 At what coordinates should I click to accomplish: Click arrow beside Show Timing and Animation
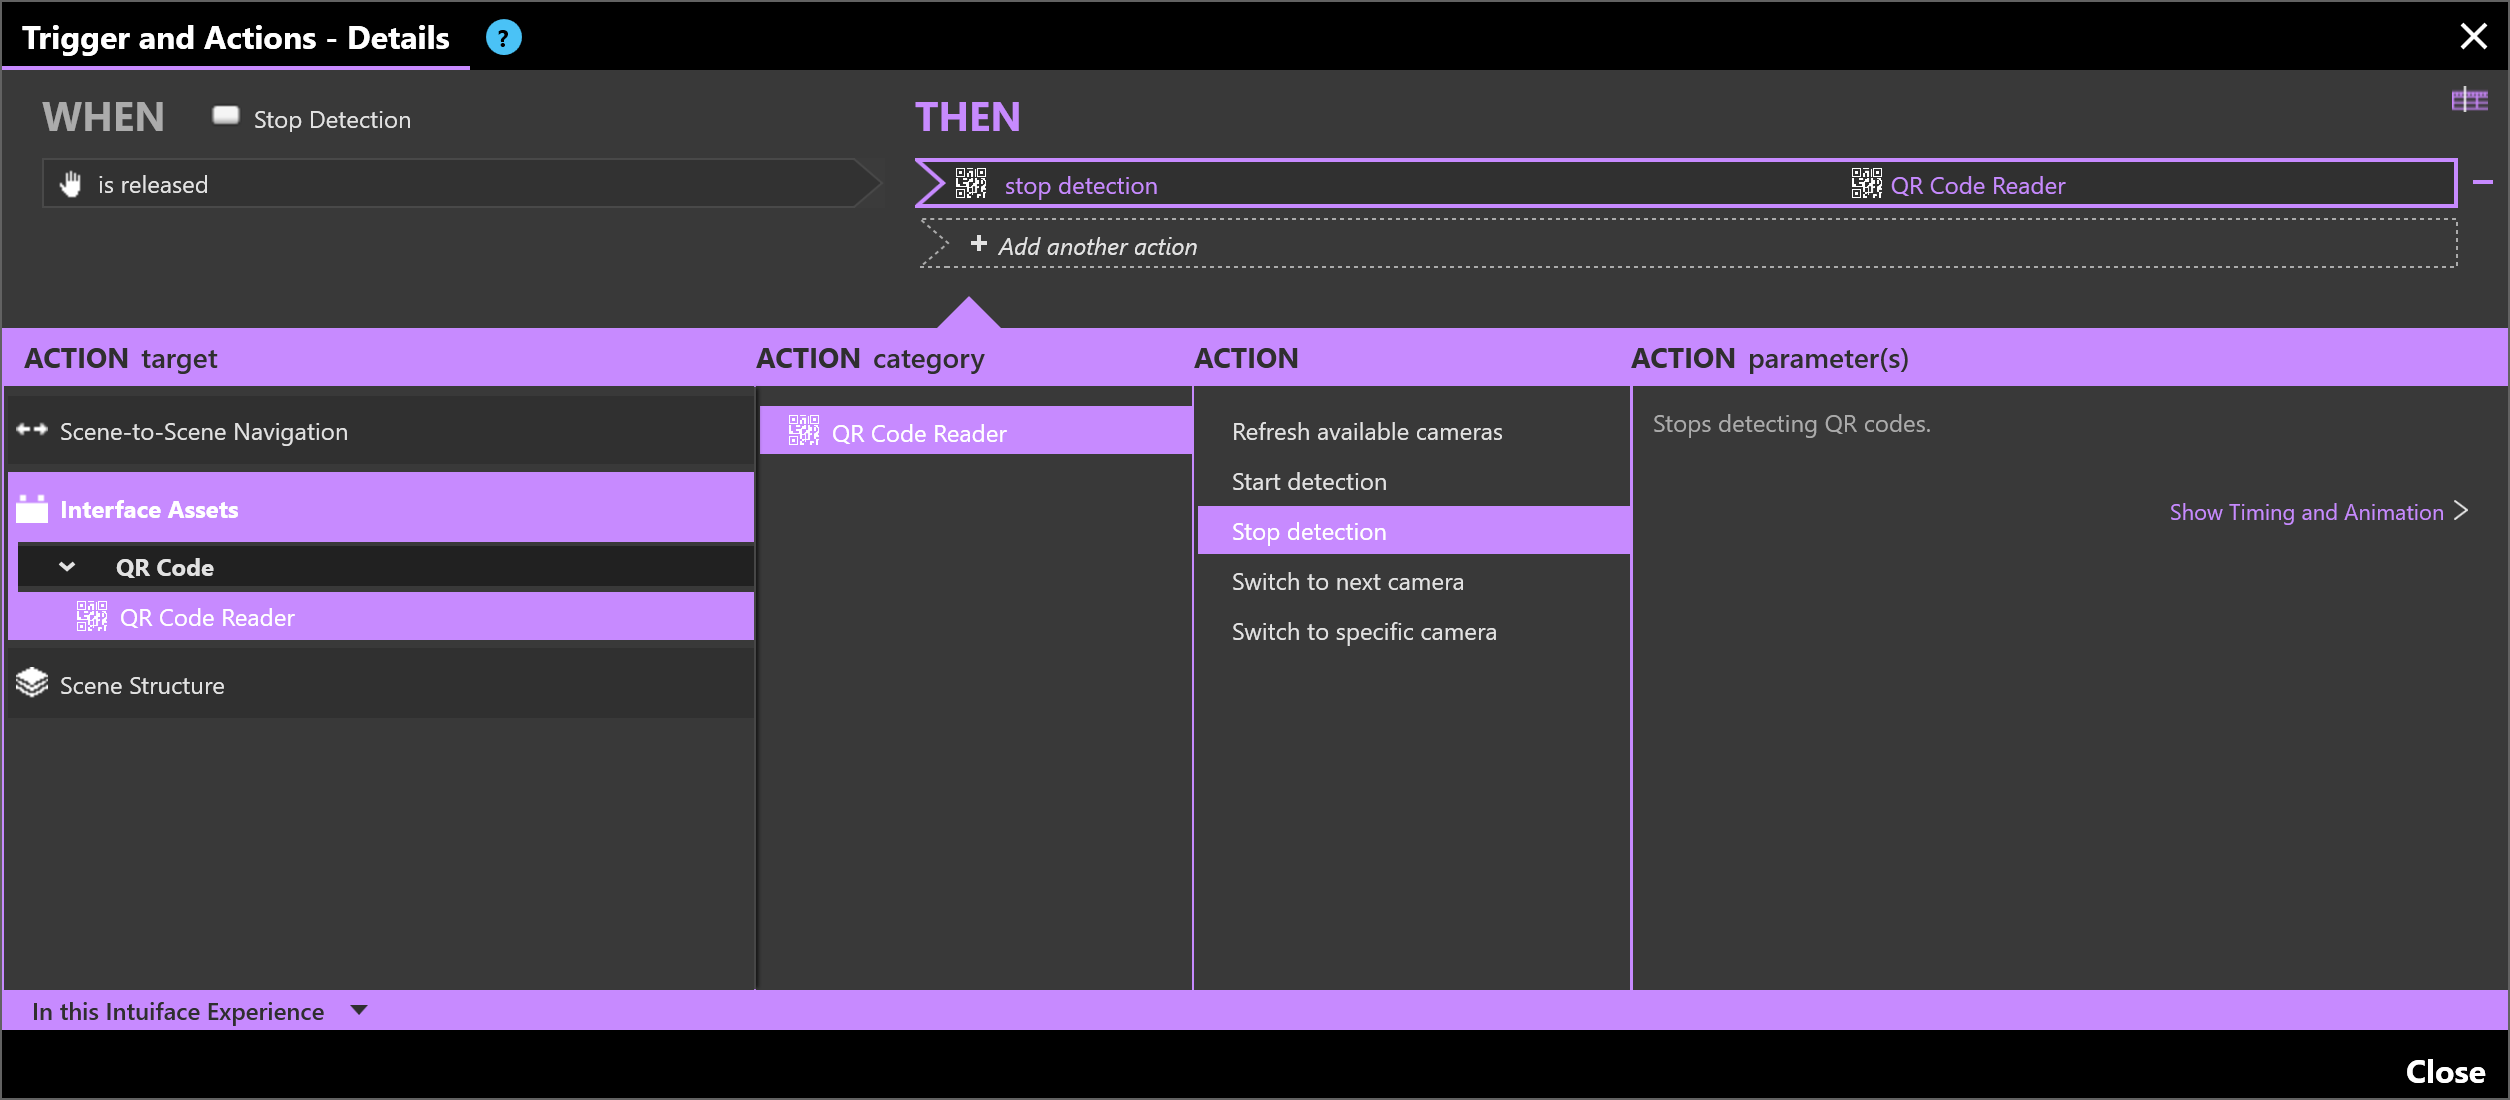pyautogui.click(x=2461, y=511)
